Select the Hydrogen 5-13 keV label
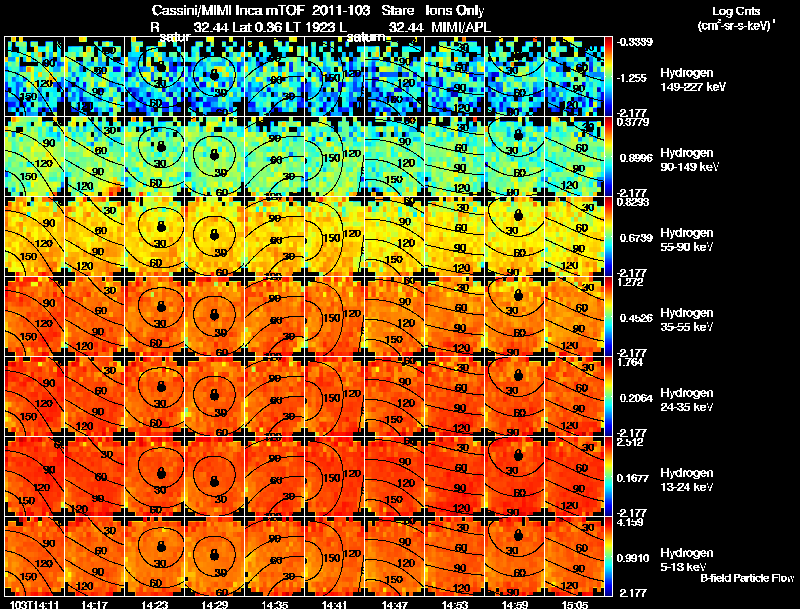Image resolution: width=800 pixels, height=609 pixels. pyautogui.click(x=686, y=560)
